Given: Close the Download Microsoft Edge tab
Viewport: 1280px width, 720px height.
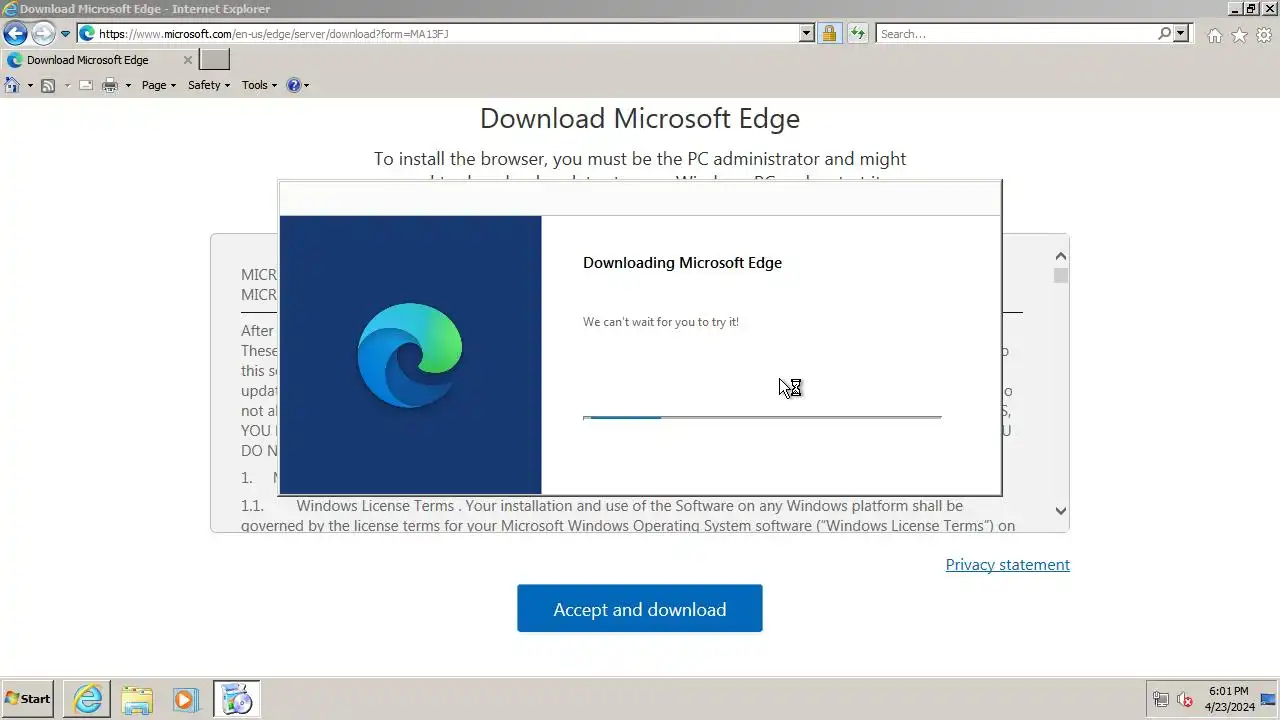Looking at the screenshot, I should click(x=188, y=60).
